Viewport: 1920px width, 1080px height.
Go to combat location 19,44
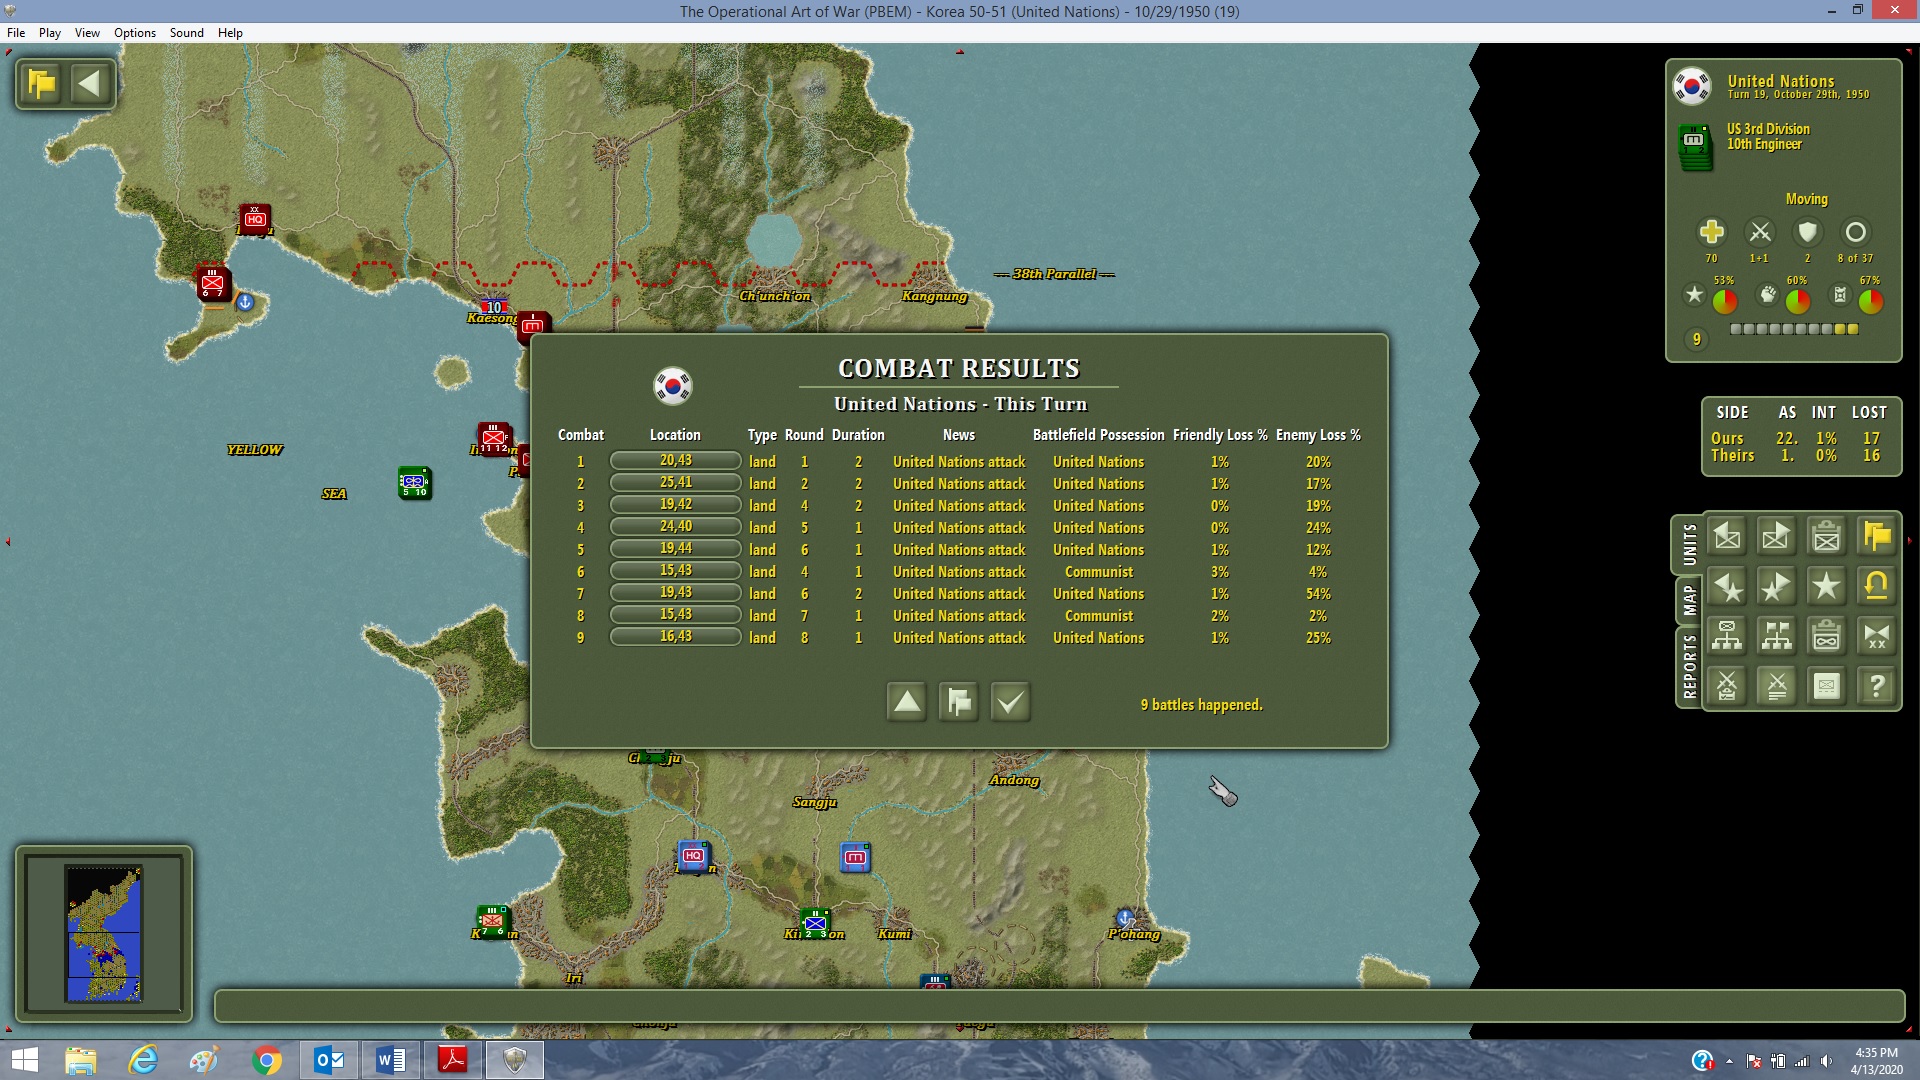675,549
